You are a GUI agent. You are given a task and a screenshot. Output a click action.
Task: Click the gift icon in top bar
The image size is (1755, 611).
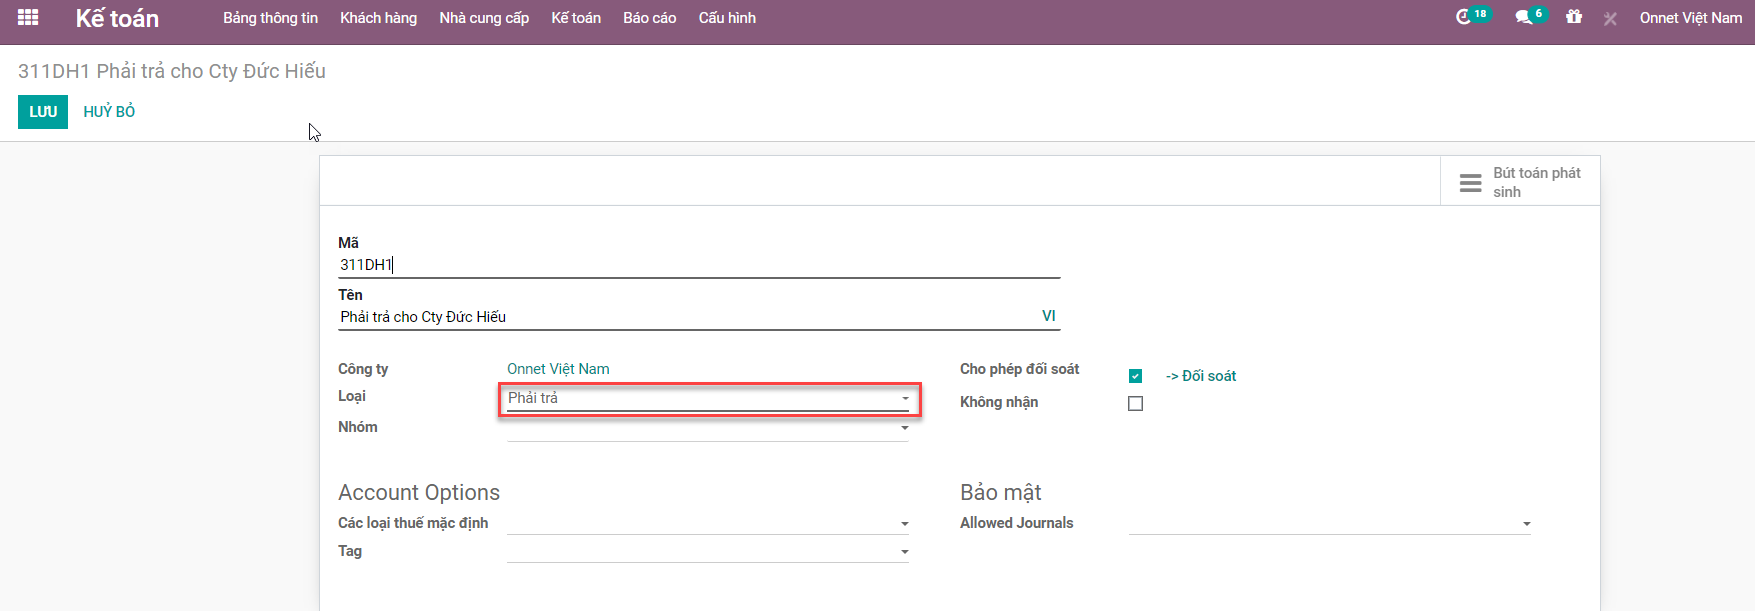coord(1574,17)
